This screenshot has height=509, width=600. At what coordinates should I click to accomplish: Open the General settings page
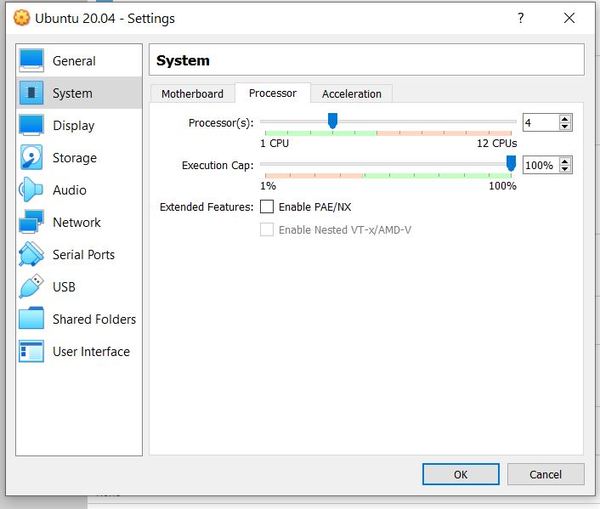pyautogui.click(x=79, y=60)
